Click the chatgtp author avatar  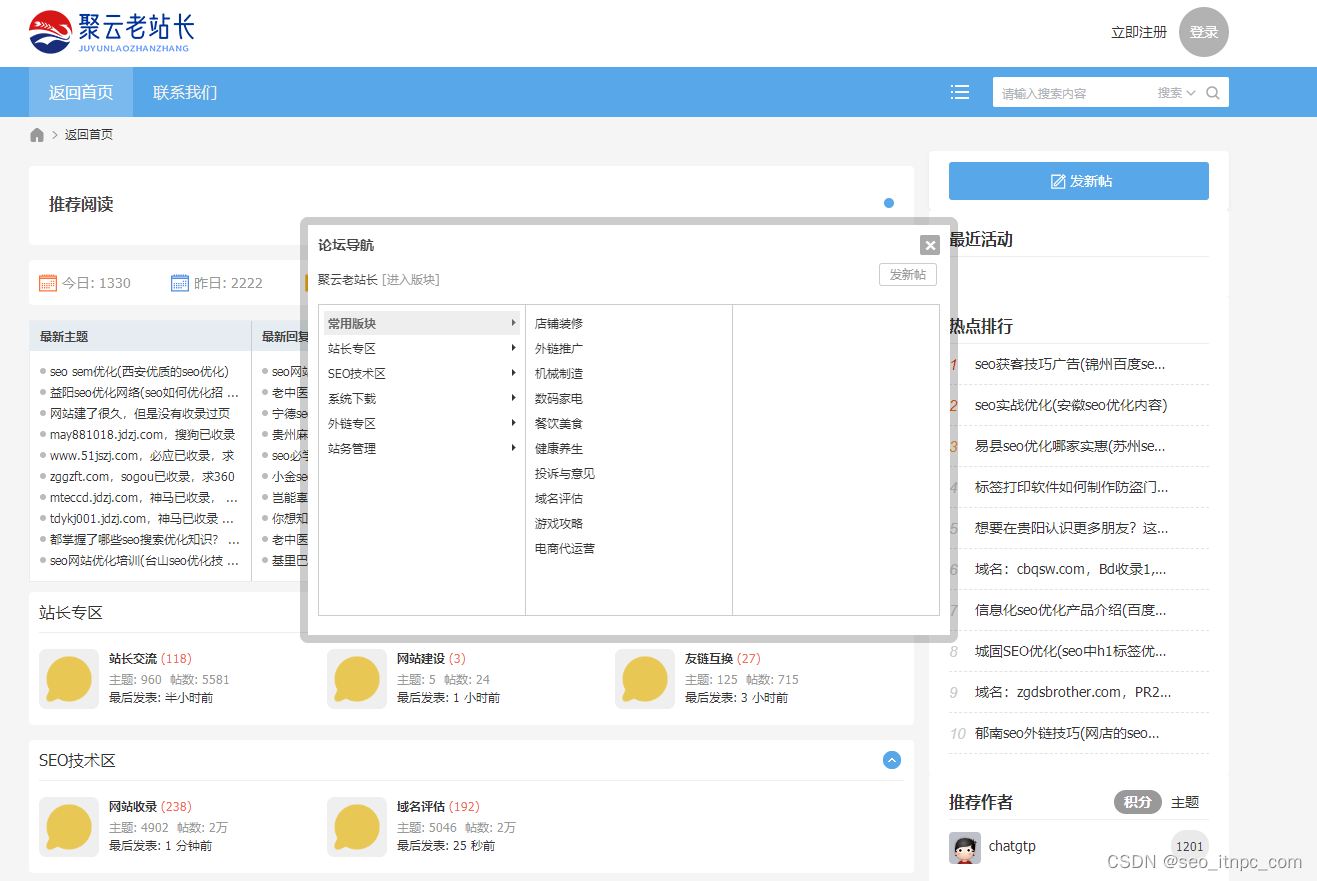coord(965,848)
